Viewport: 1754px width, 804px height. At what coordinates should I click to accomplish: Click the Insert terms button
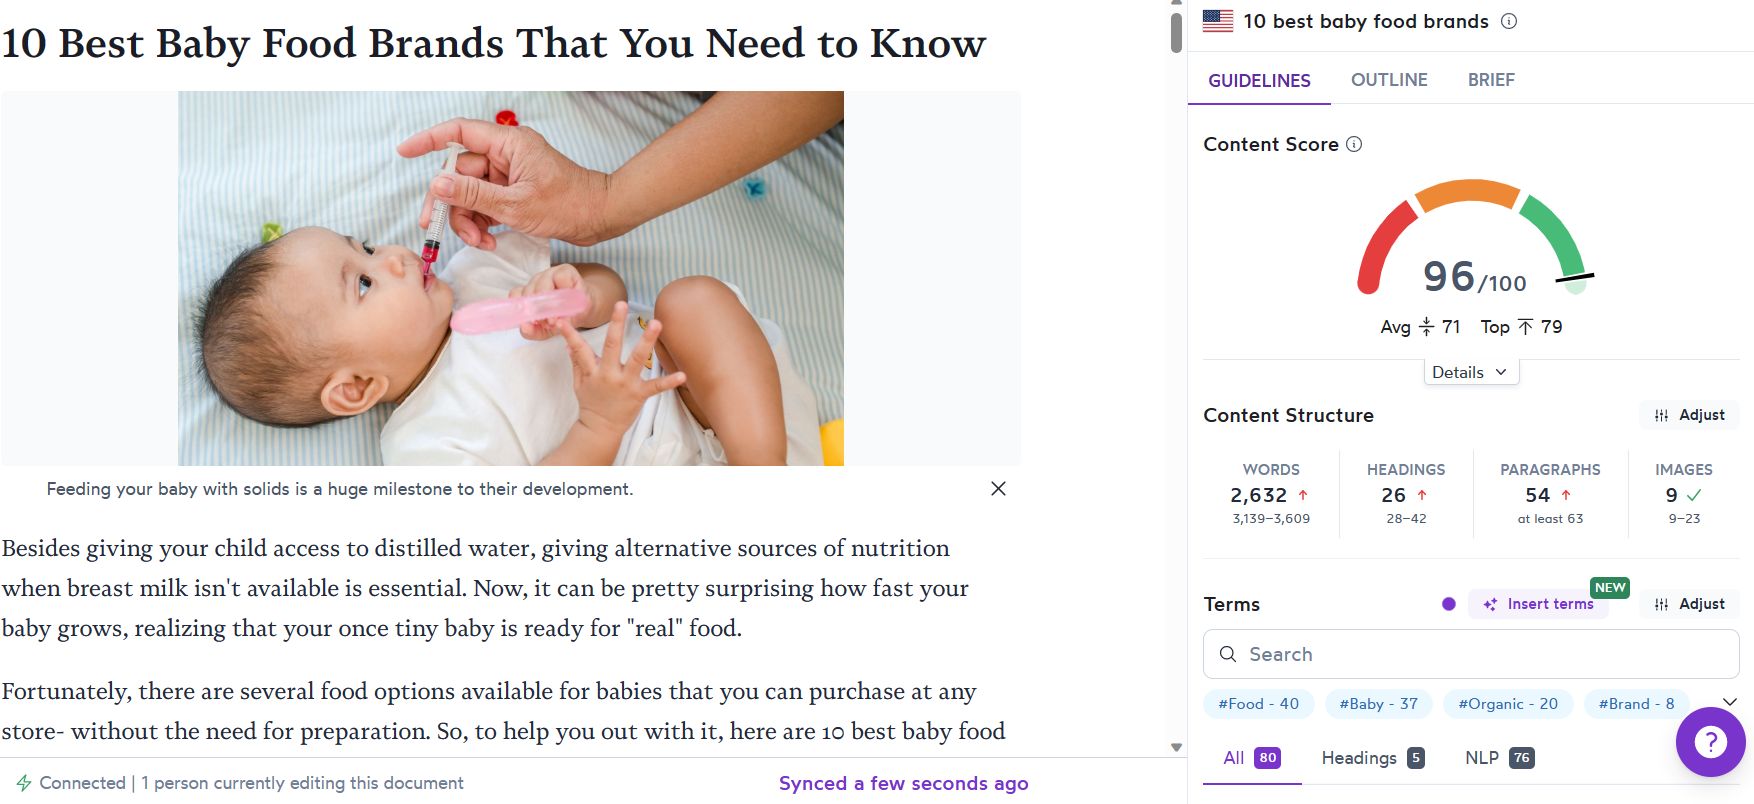(1539, 604)
